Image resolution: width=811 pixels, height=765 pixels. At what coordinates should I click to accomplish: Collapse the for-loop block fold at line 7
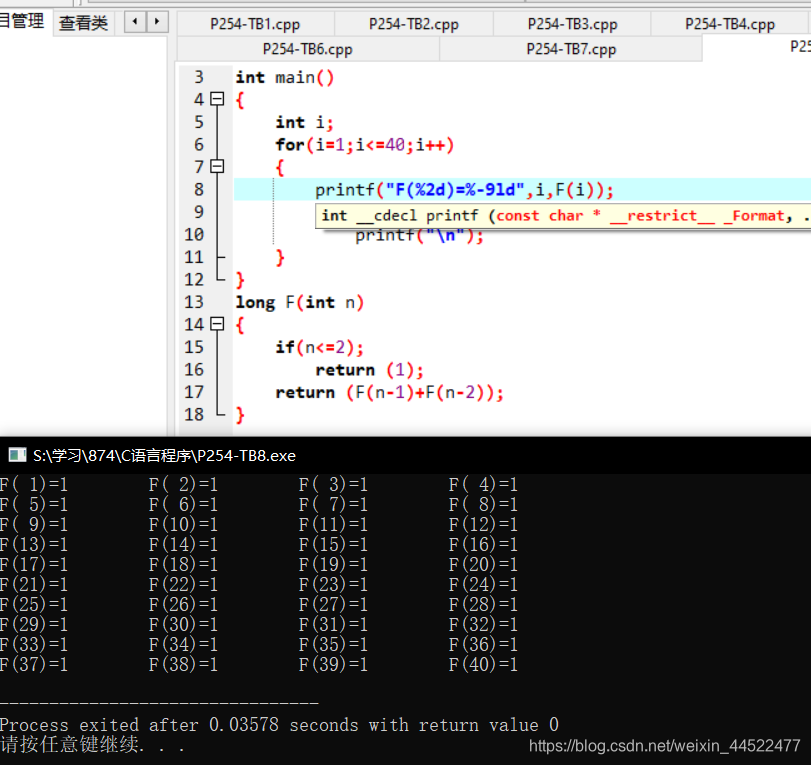[x=218, y=167]
